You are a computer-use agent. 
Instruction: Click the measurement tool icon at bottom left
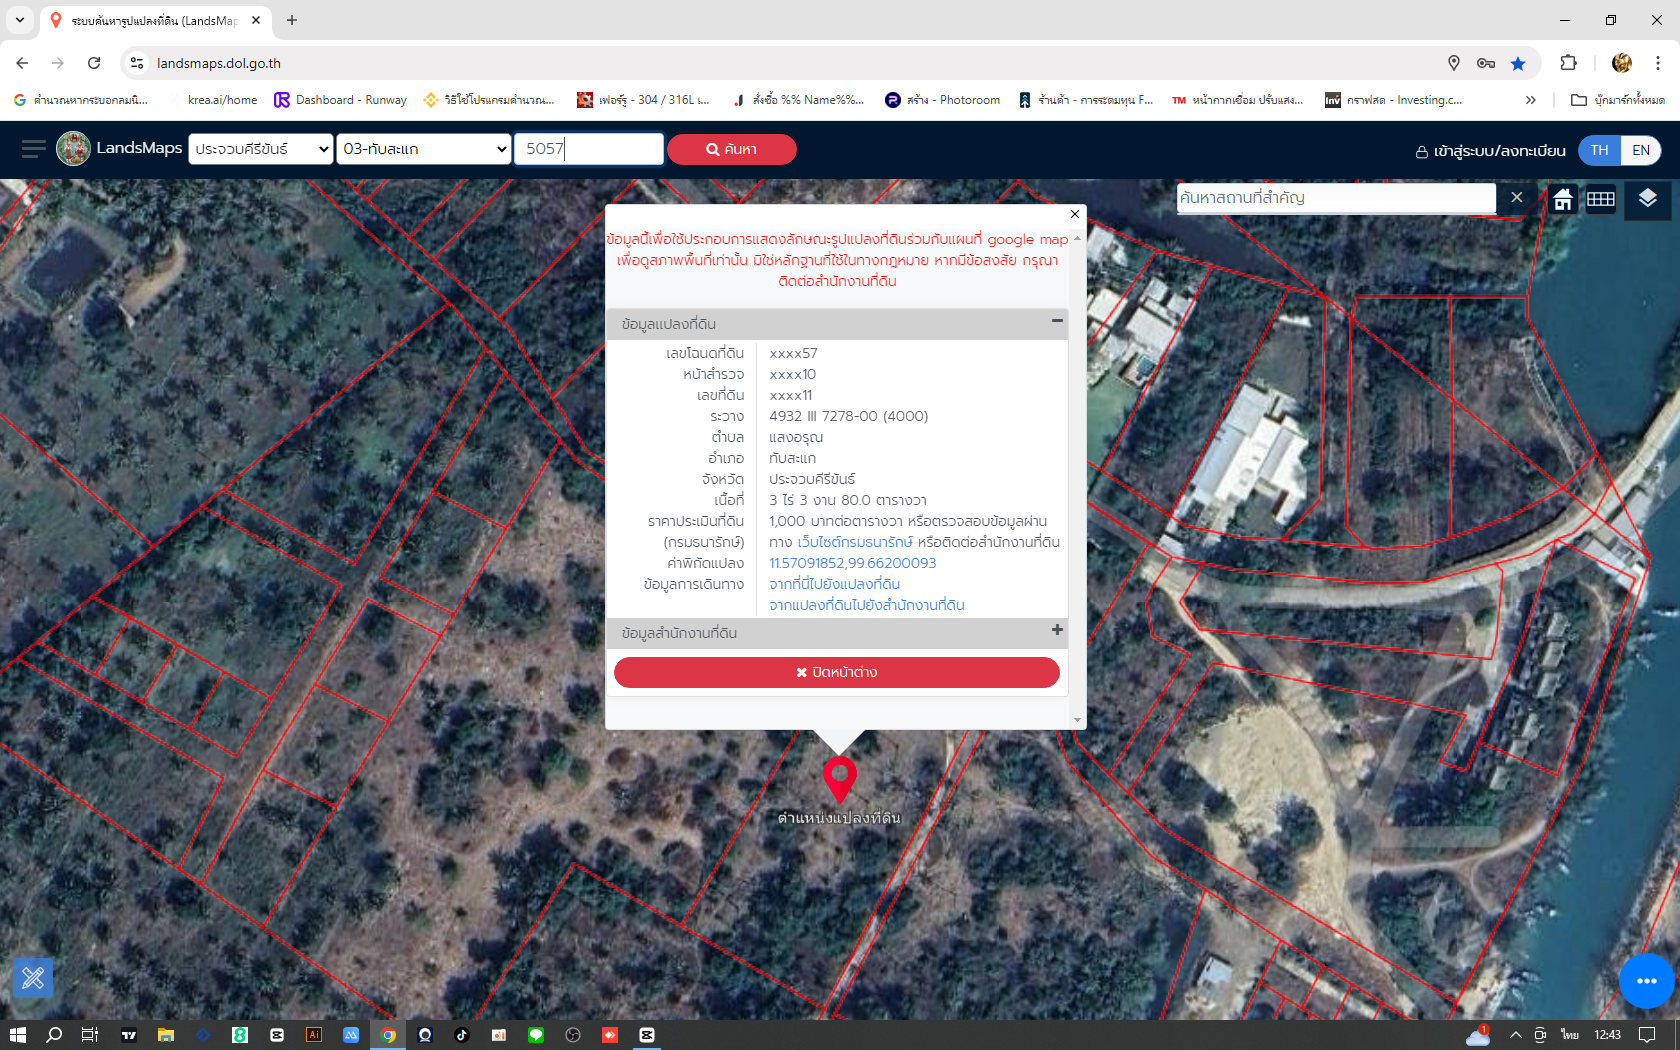(33, 977)
